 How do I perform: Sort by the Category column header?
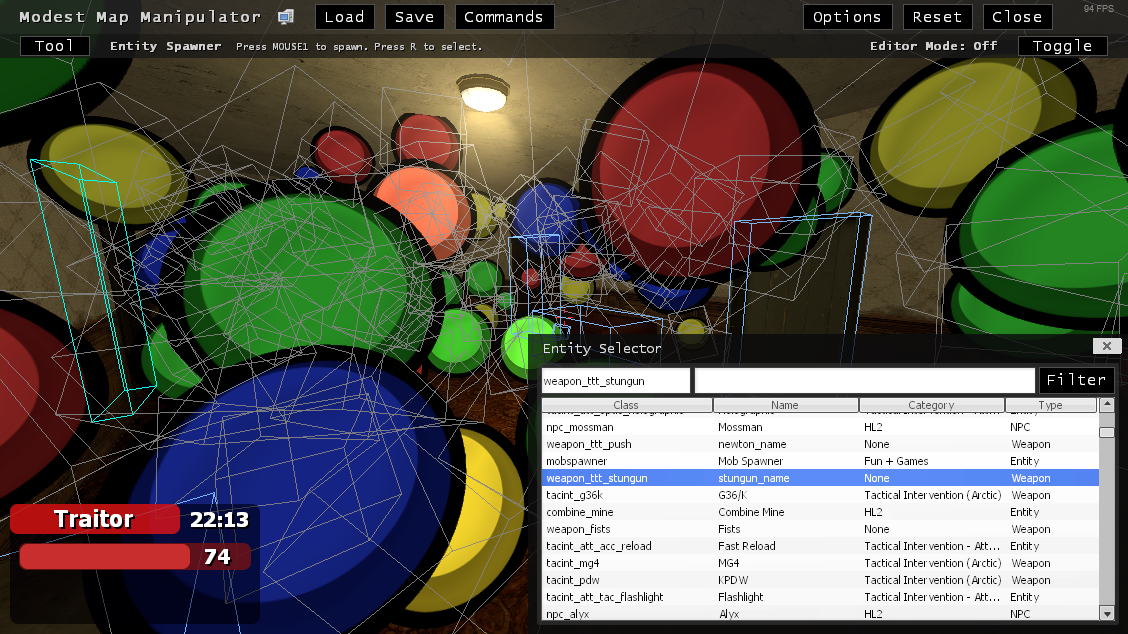click(932, 405)
